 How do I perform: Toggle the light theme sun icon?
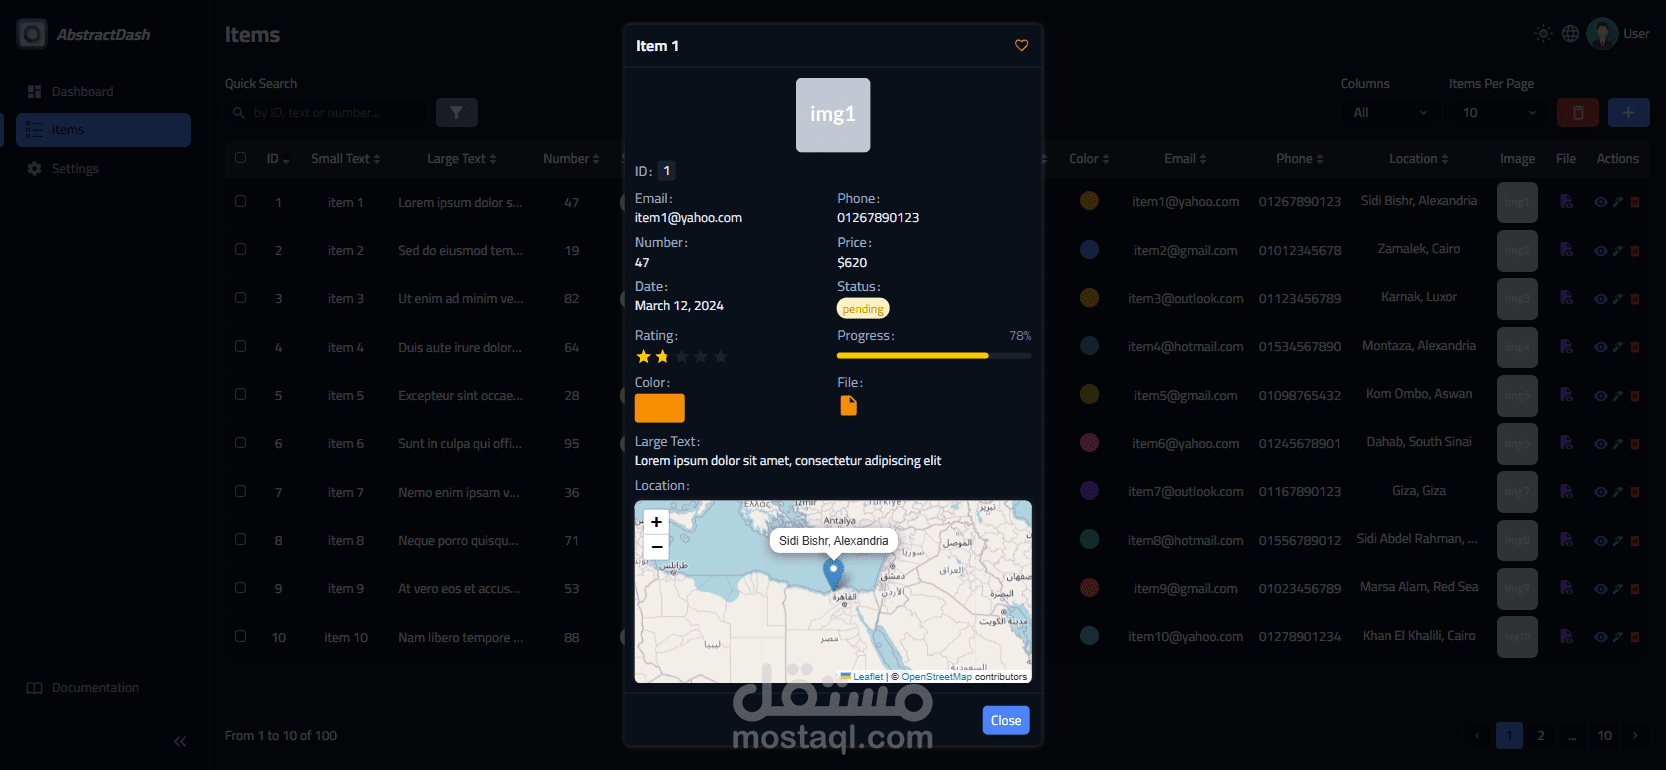(1543, 33)
